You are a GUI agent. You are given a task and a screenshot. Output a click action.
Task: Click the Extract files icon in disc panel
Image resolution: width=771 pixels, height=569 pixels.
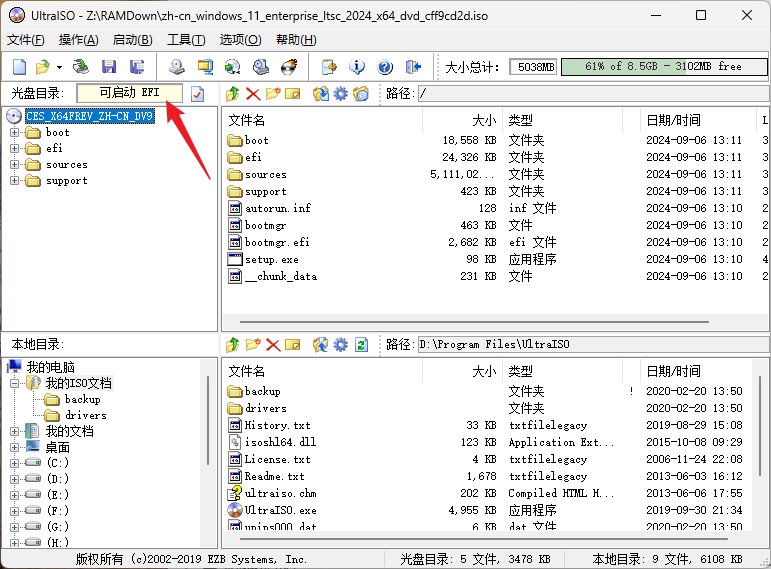tap(321, 93)
